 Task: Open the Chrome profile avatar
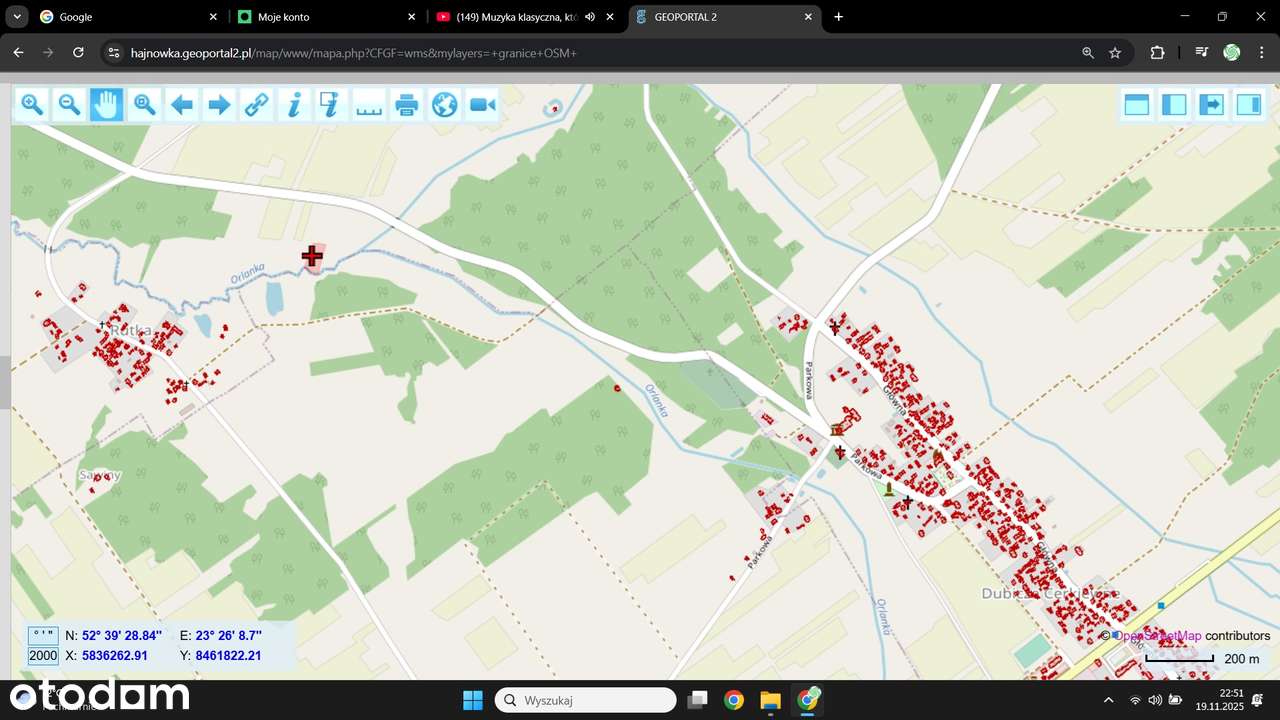tap(1232, 53)
